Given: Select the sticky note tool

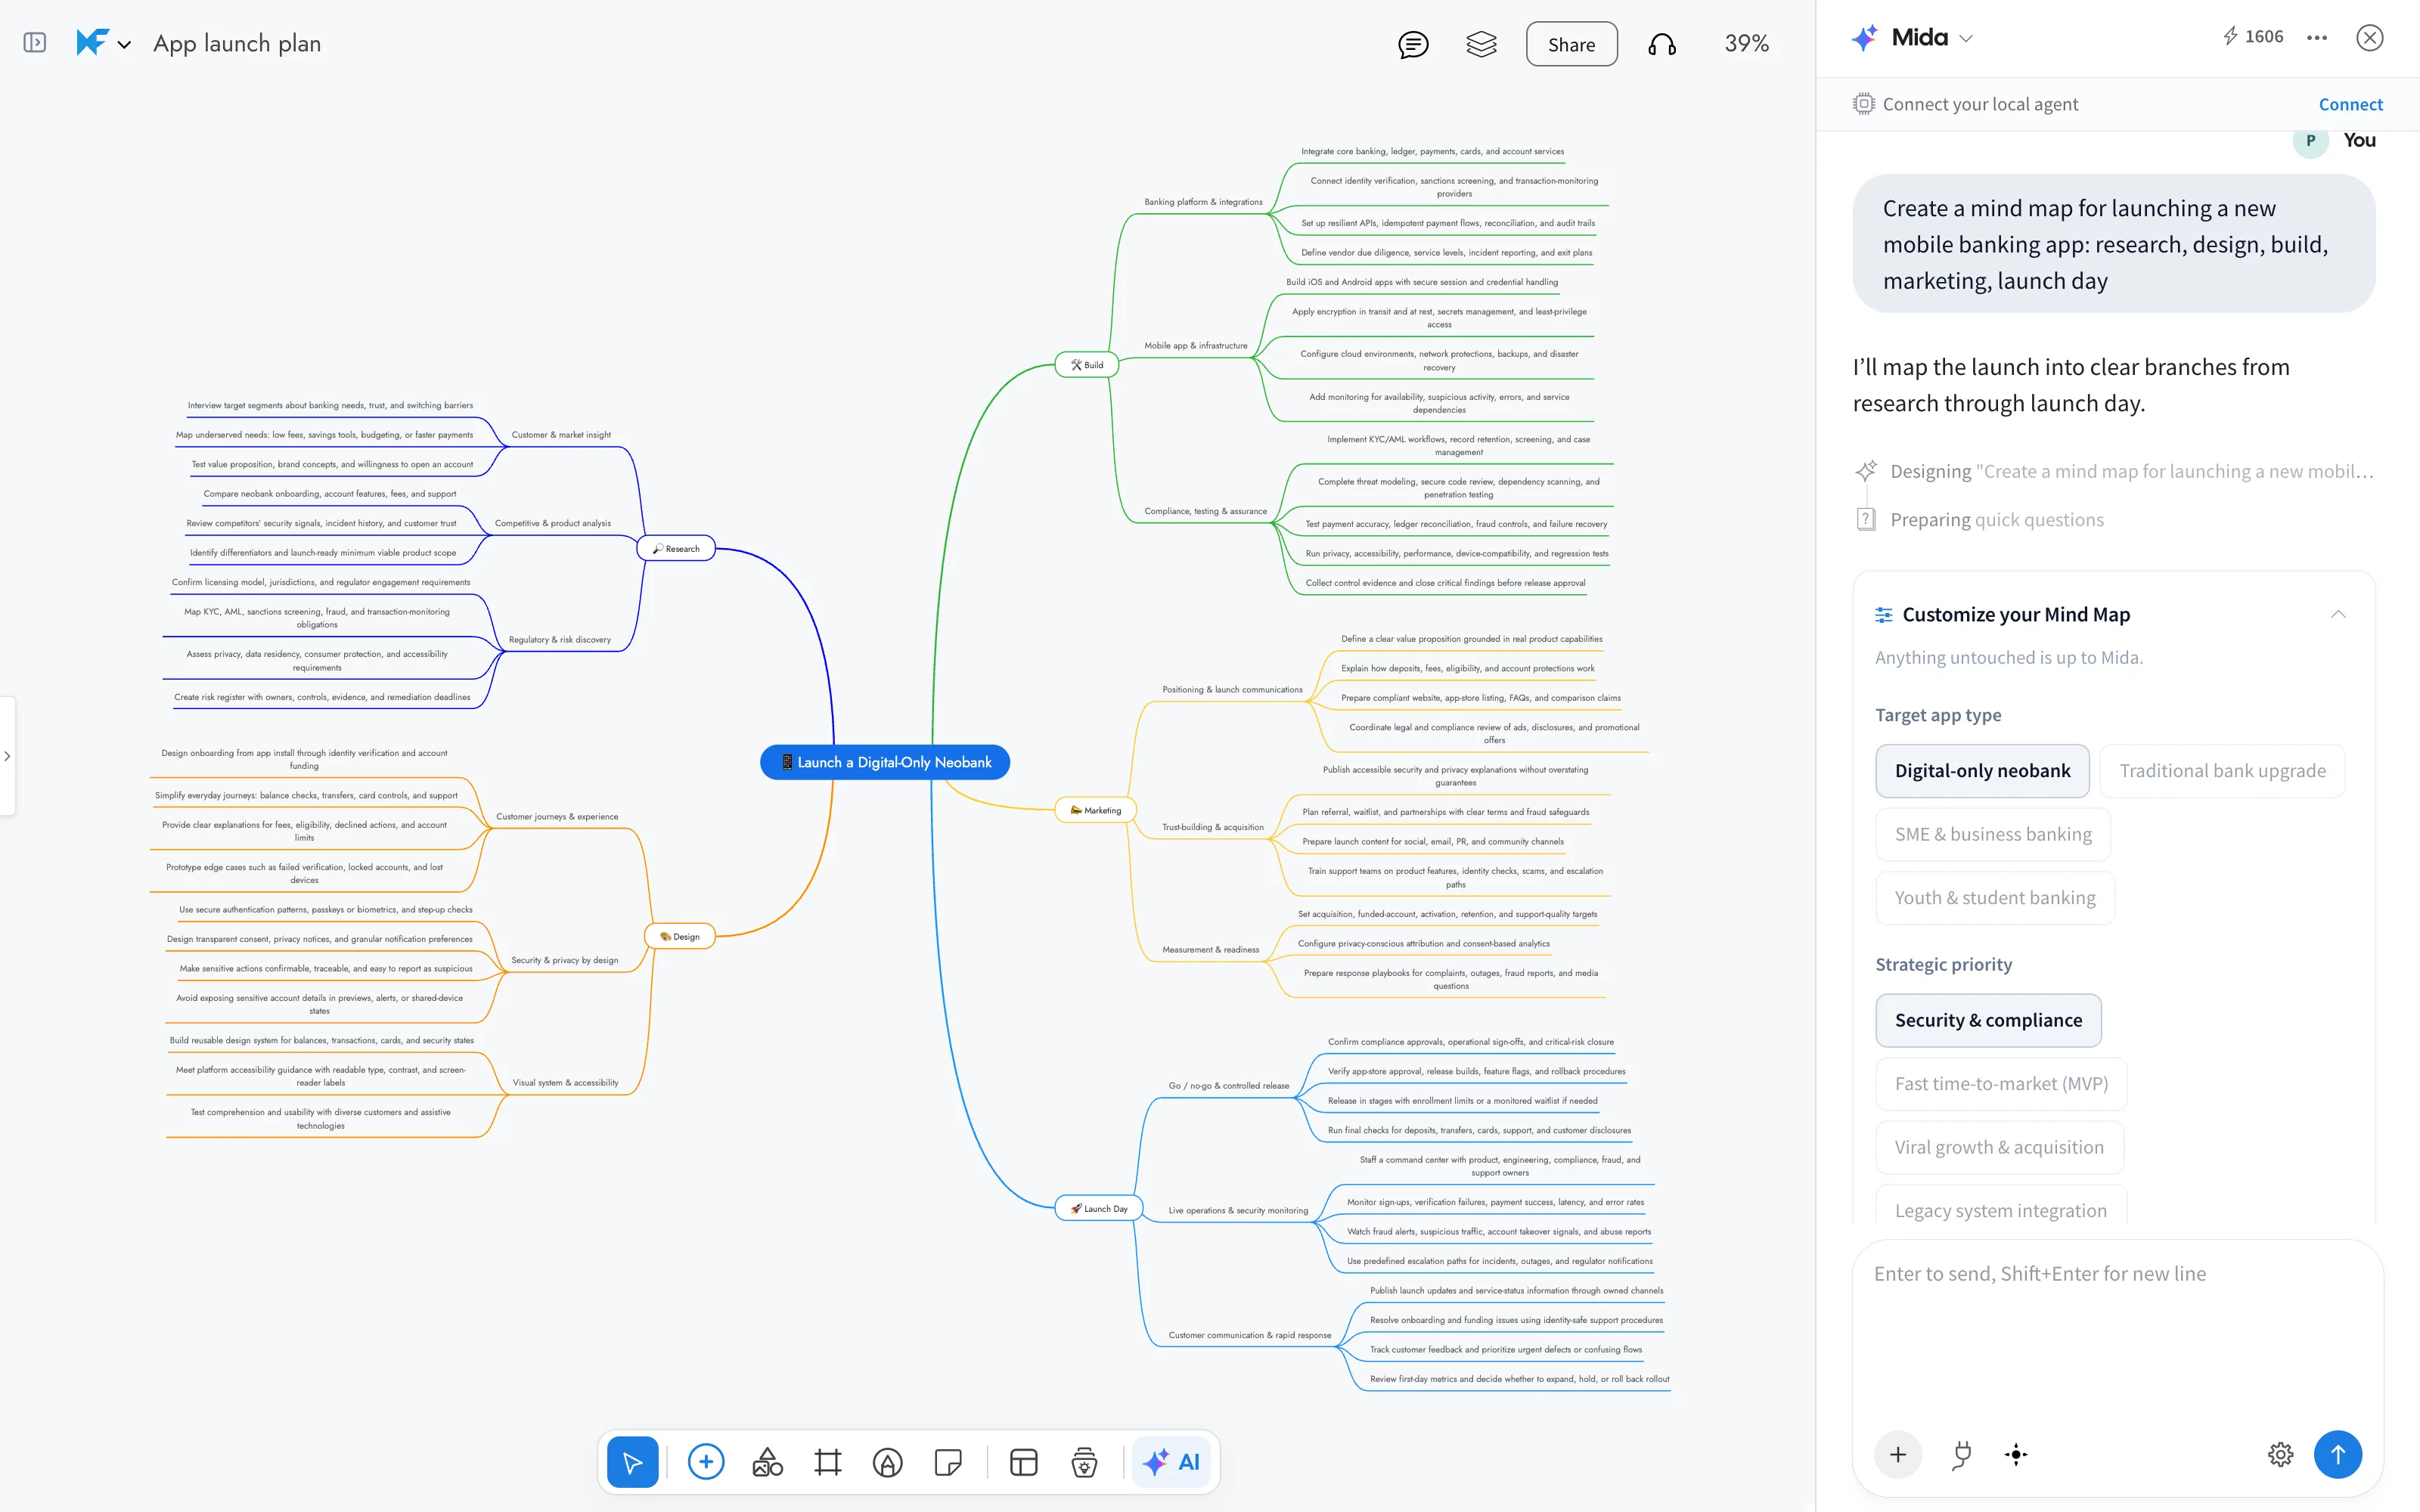Looking at the screenshot, I should click(948, 1462).
